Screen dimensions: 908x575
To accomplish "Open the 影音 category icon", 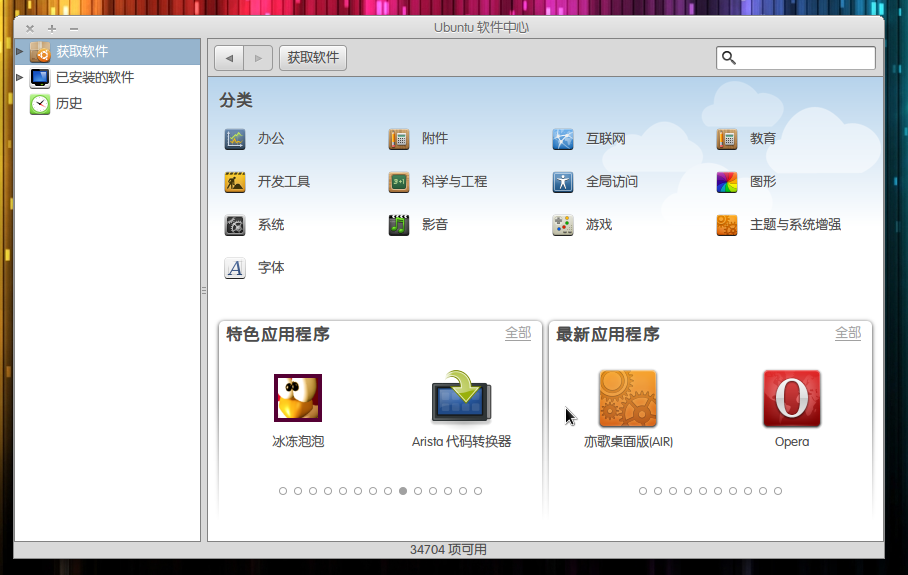I will pyautogui.click(x=398, y=225).
